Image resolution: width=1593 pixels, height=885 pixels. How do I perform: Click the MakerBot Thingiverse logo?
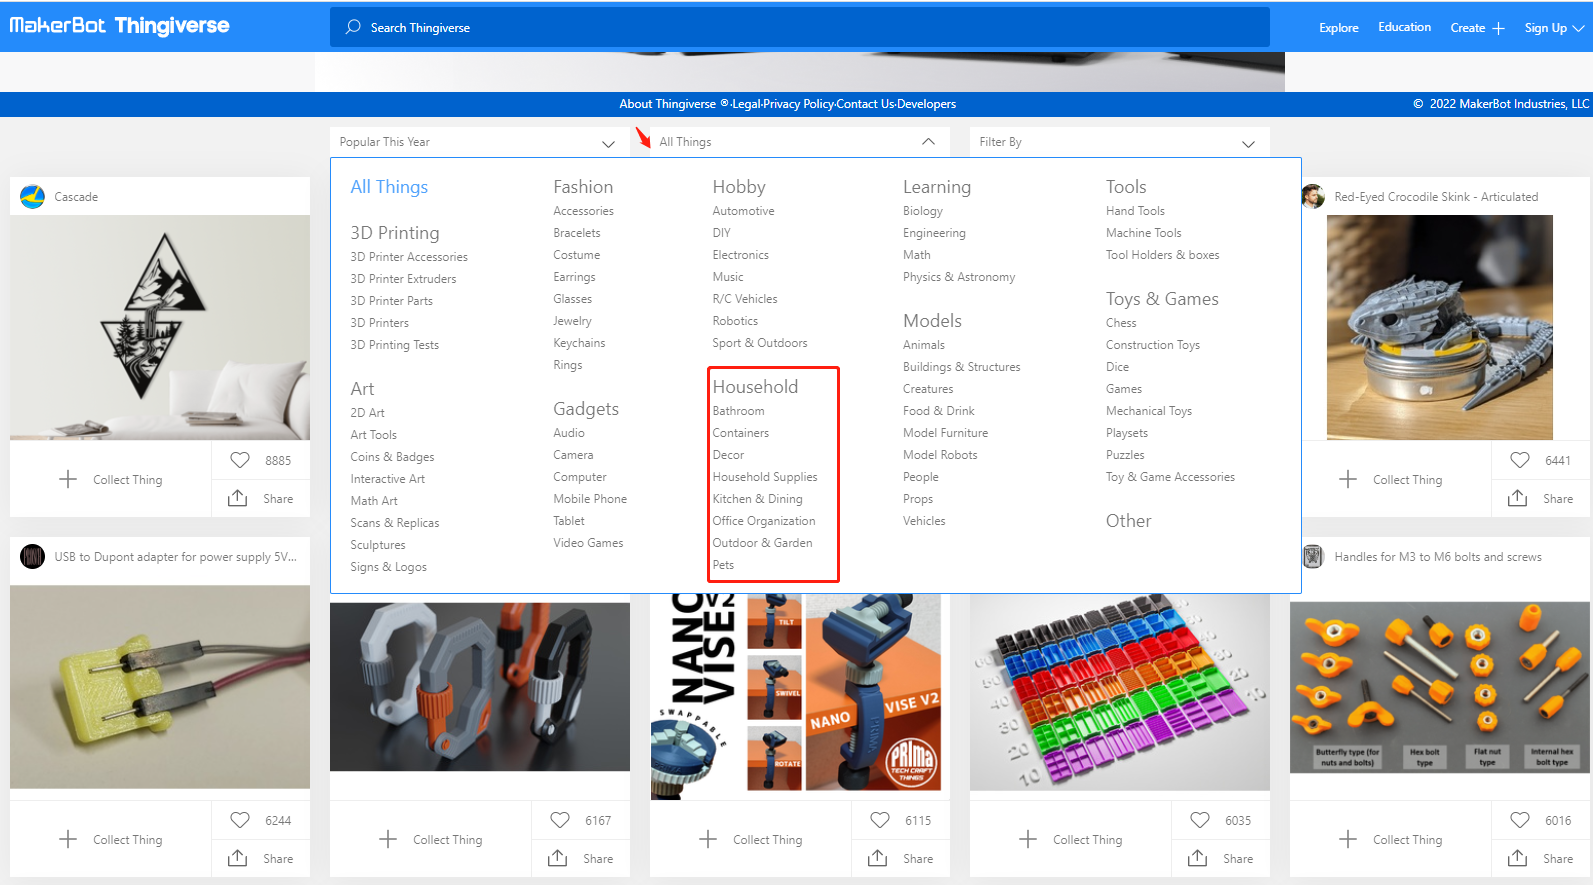tap(119, 26)
